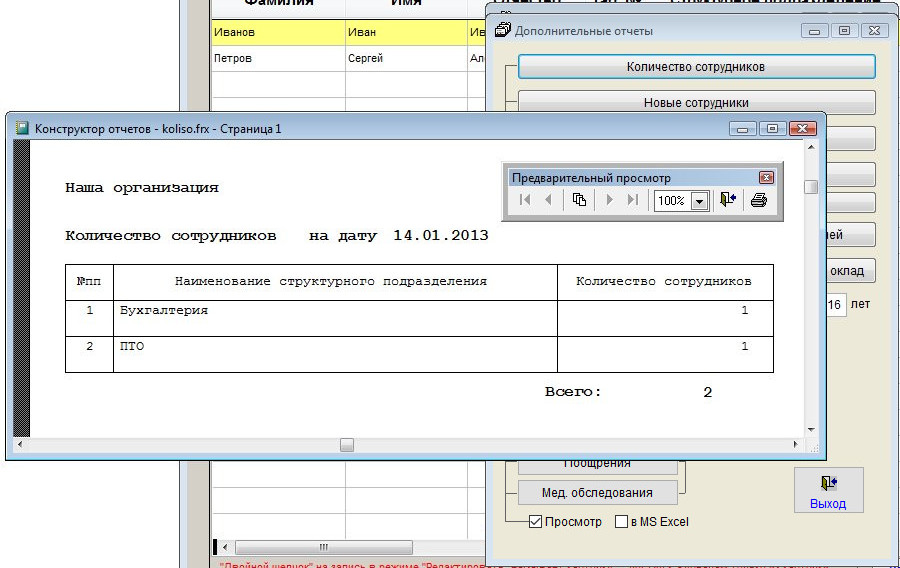Viewport: 900px width, 568px height.
Task: Click the Всего: total label
Action: pos(573,392)
